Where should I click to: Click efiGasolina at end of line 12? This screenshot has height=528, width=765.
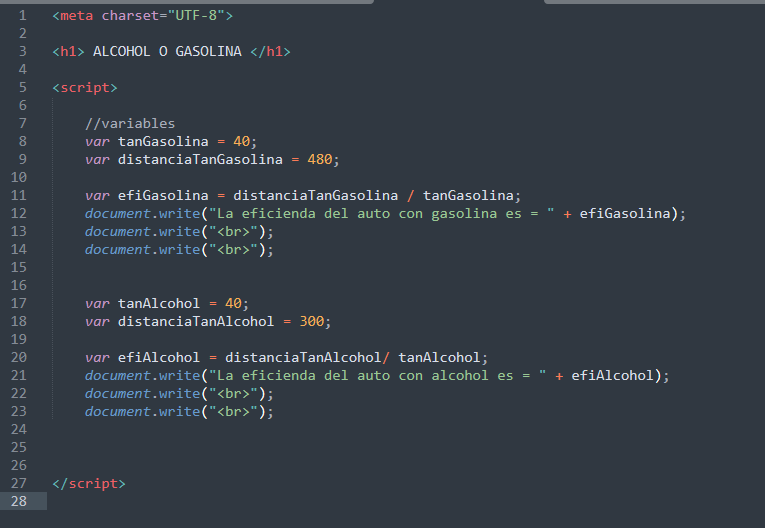click(625, 214)
